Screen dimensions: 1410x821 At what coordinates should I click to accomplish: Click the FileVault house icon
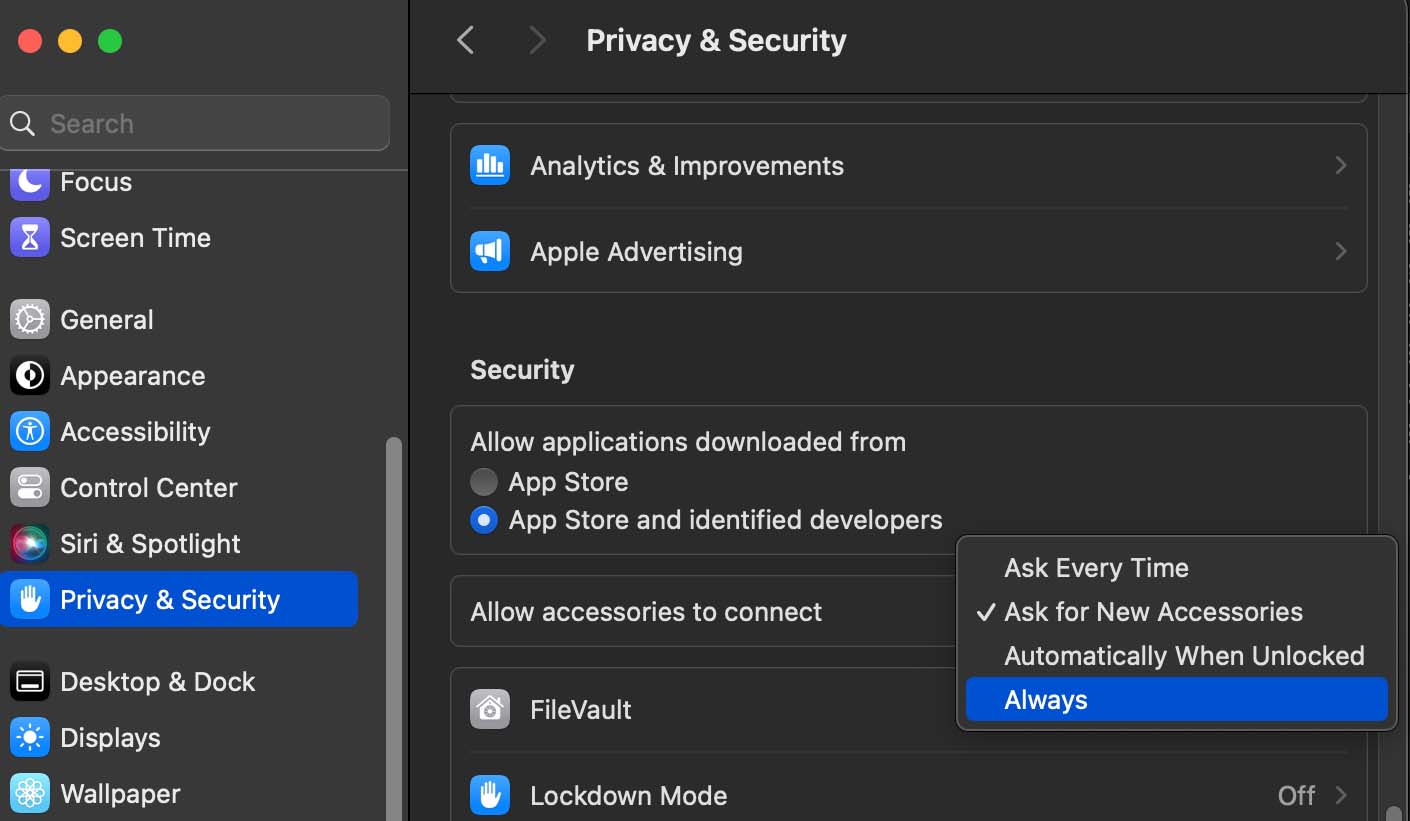coord(490,709)
